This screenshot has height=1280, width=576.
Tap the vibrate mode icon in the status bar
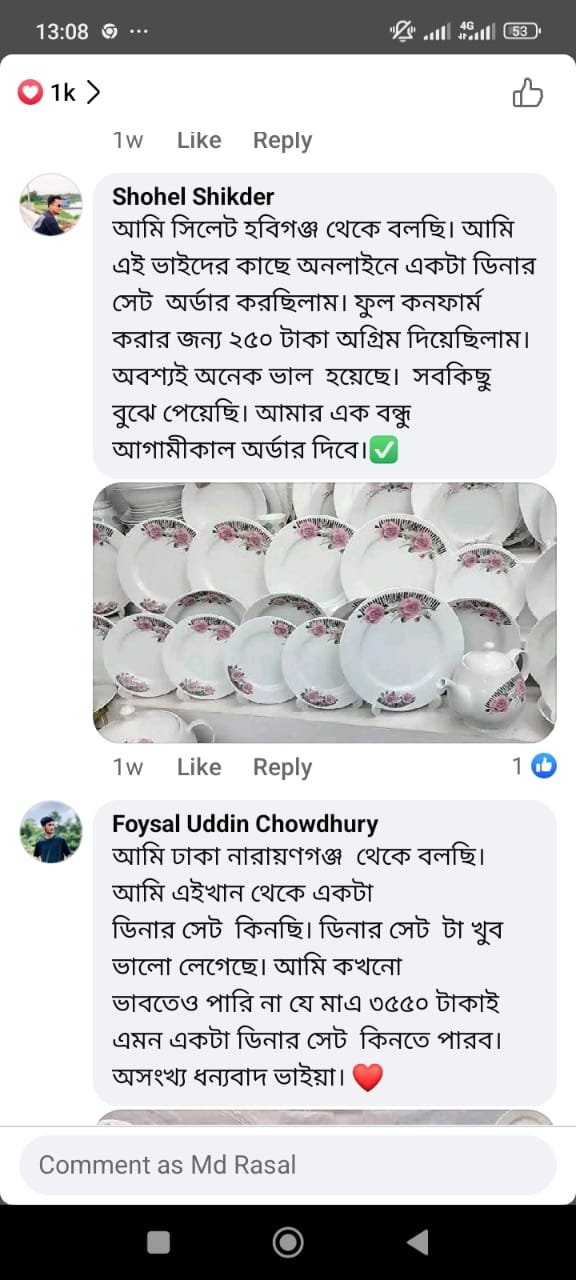coord(403,30)
